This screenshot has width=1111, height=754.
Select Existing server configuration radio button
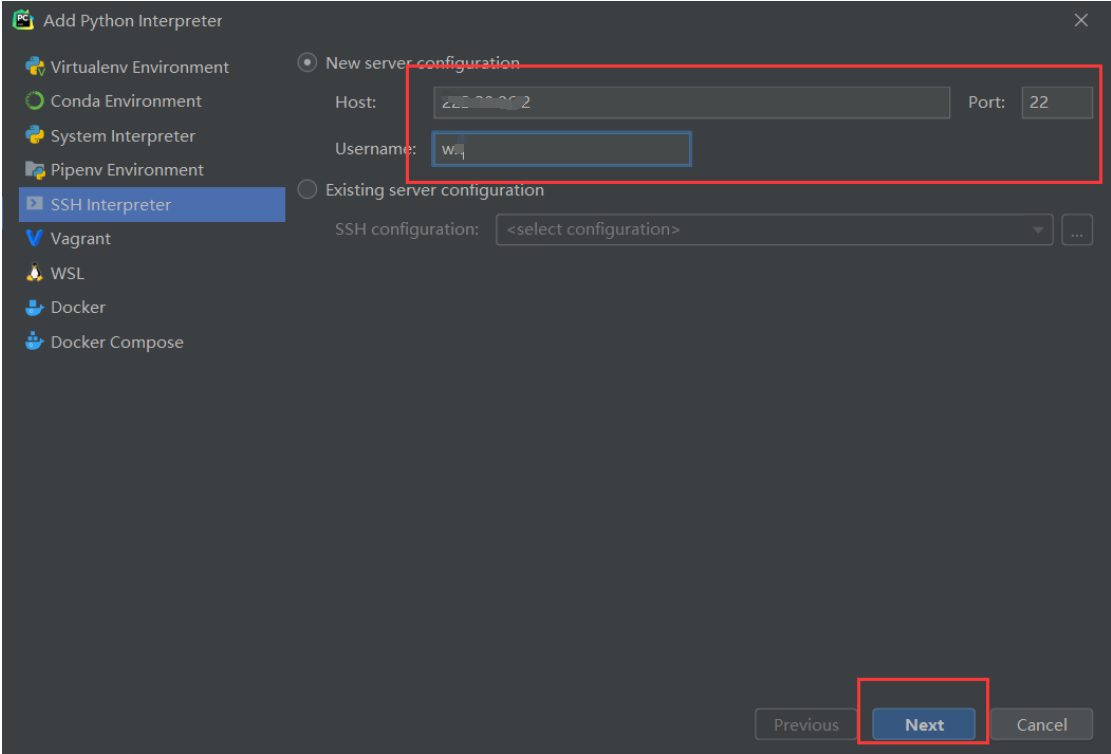[x=307, y=189]
